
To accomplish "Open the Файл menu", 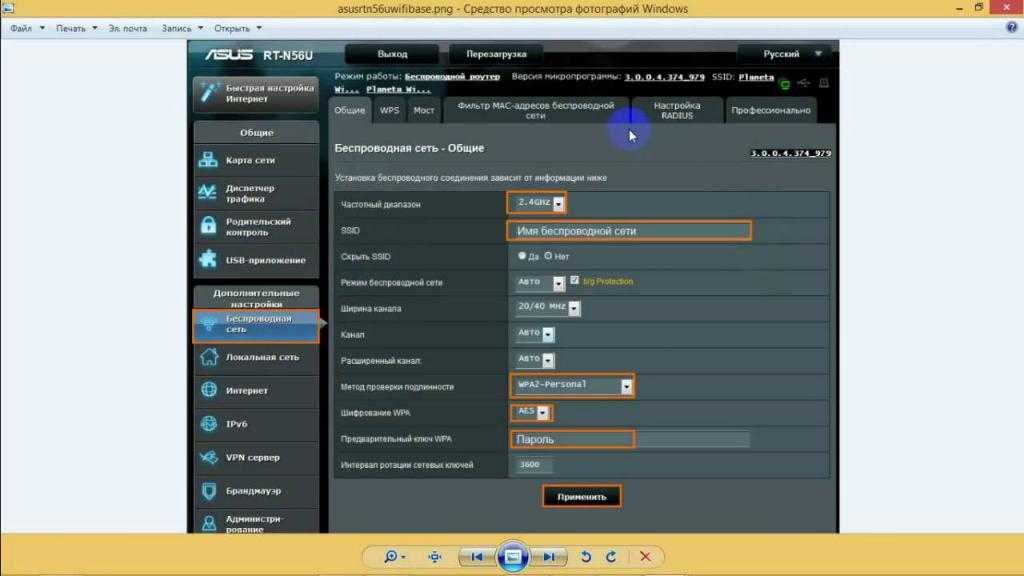I will coord(21,28).
